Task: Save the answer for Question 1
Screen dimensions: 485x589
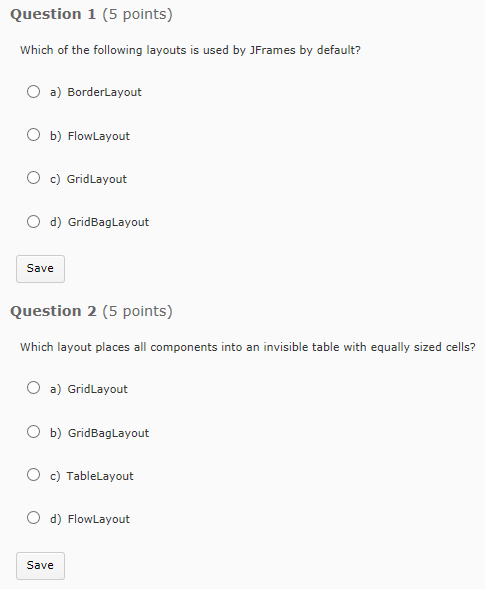Action: tap(40, 269)
